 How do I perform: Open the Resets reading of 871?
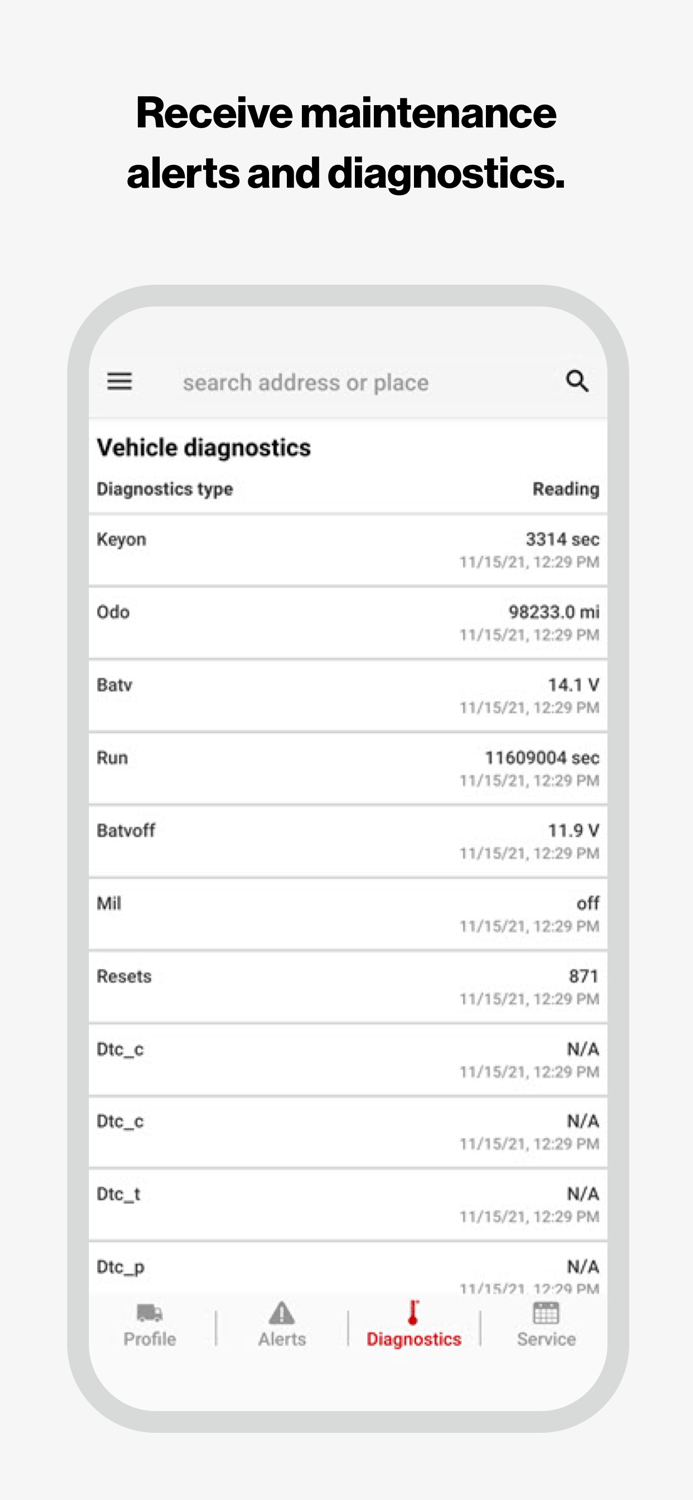pyautogui.click(x=347, y=986)
